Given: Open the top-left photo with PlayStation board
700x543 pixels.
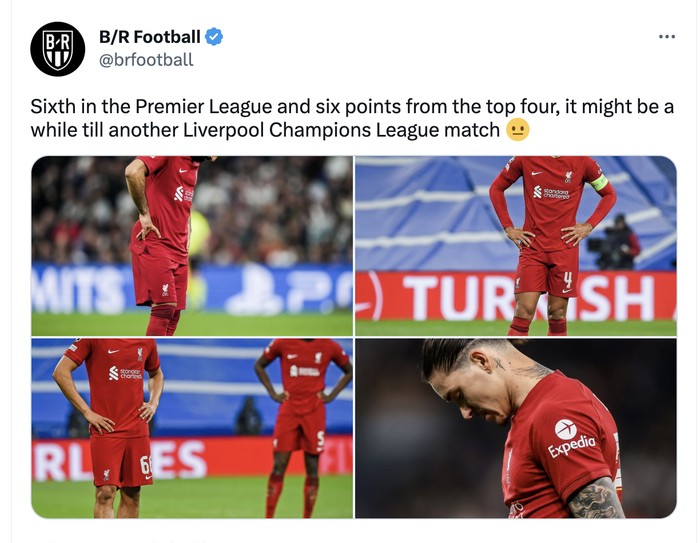Looking at the screenshot, I should click(x=192, y=246).
